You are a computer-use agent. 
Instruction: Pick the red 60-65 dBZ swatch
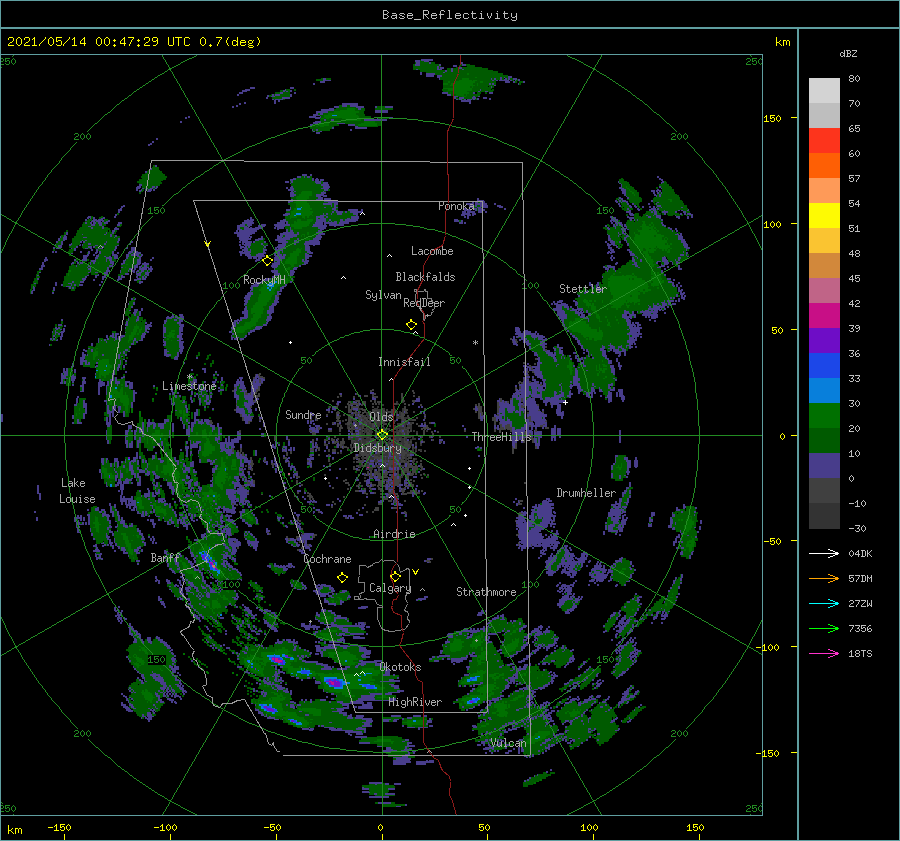click(824, 141)
